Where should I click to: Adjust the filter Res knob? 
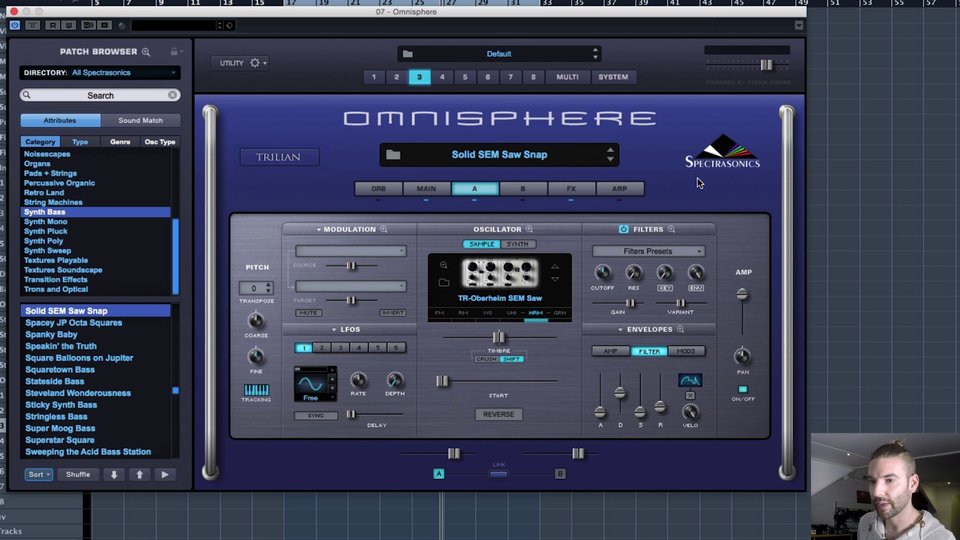(x=634, y=272)
